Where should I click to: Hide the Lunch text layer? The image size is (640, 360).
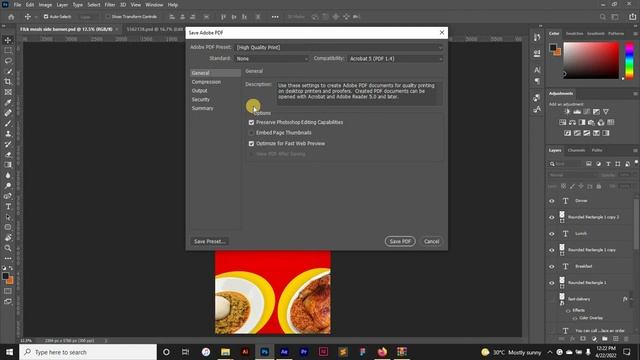point(552,234)
